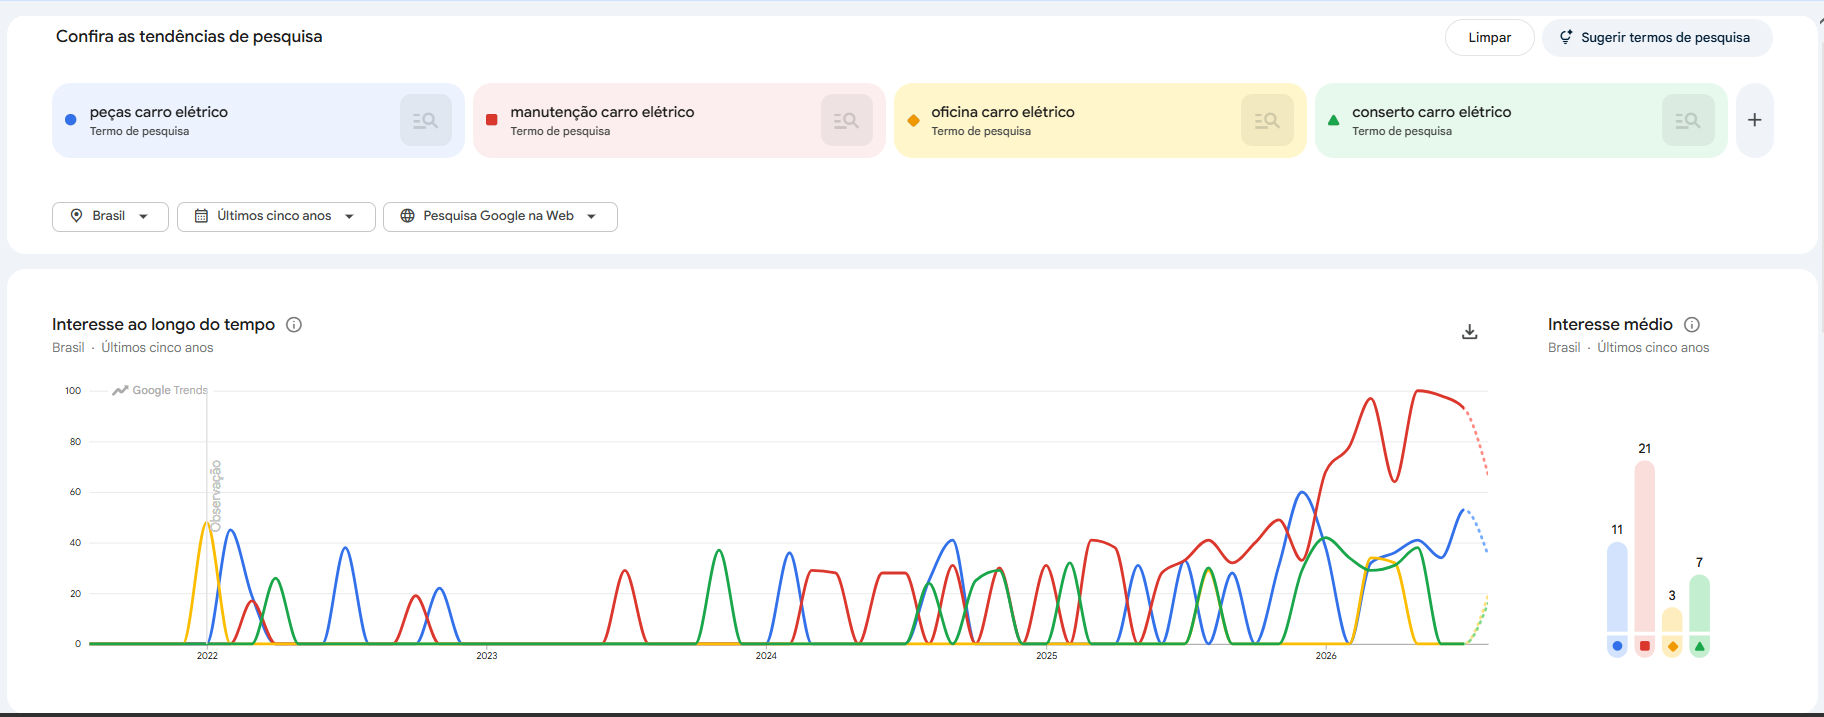Edit the oficina carro elétrico search term

point(1003,112)
